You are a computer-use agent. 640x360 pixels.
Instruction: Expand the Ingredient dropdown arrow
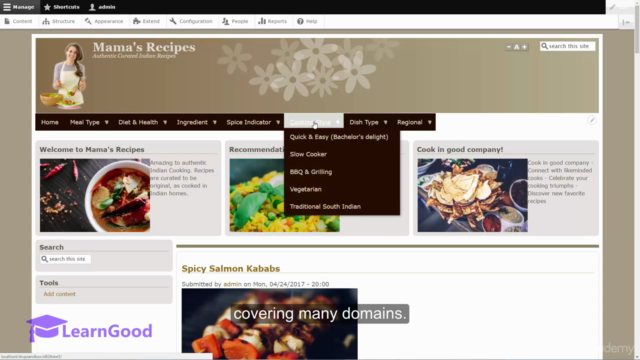[x=215, y=122]
